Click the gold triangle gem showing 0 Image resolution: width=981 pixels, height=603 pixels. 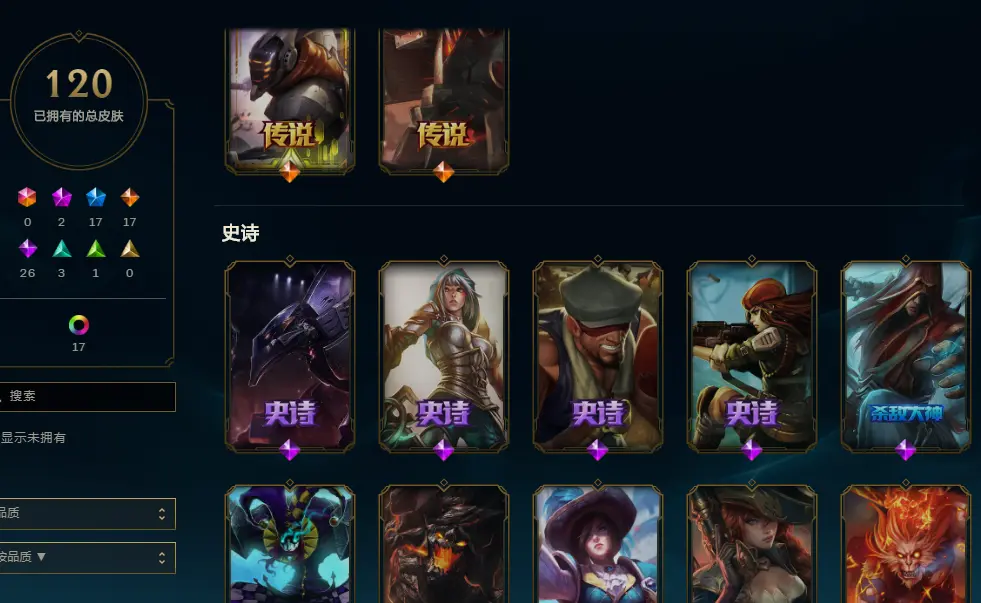(130, 249)
